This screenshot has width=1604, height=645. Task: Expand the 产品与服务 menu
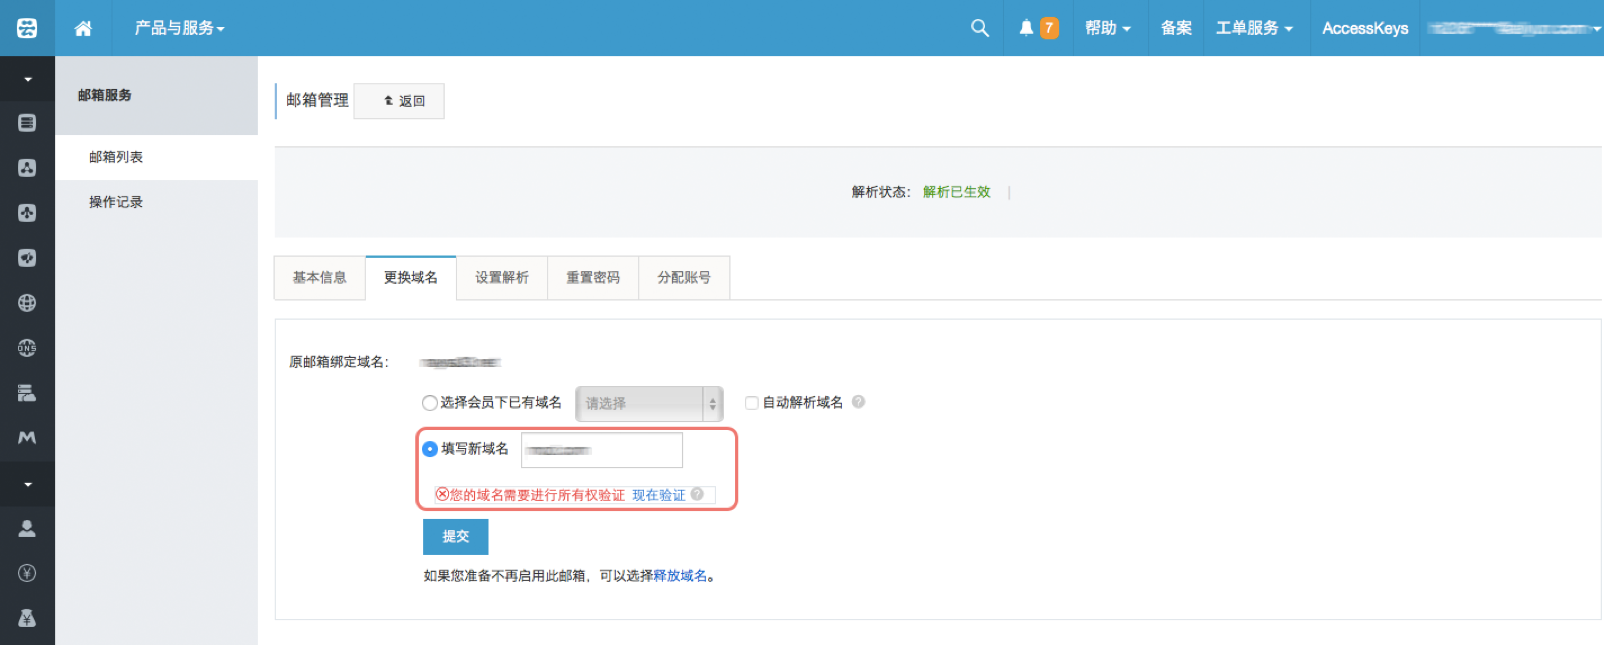pos(179,28)
